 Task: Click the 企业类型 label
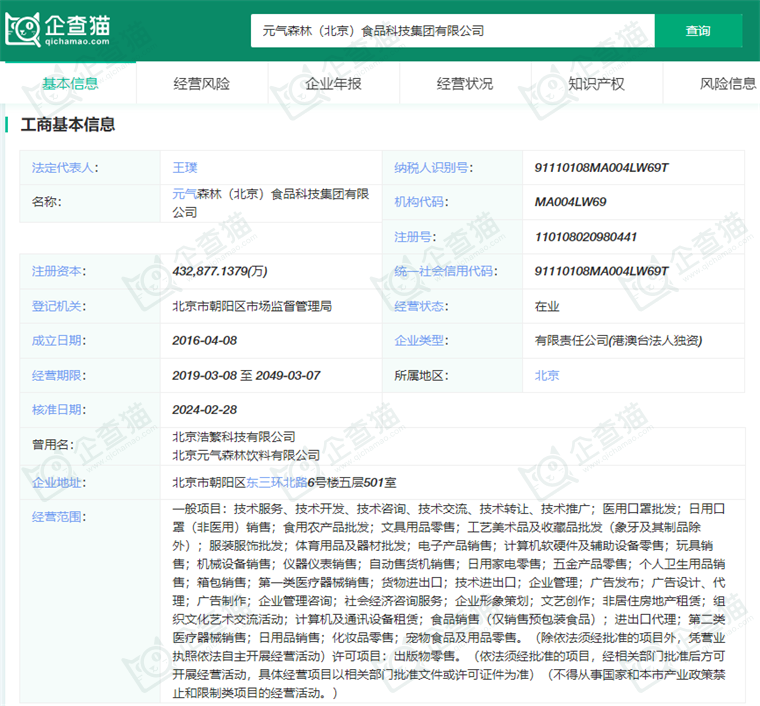pyautogui.click(x=421, y=341)
